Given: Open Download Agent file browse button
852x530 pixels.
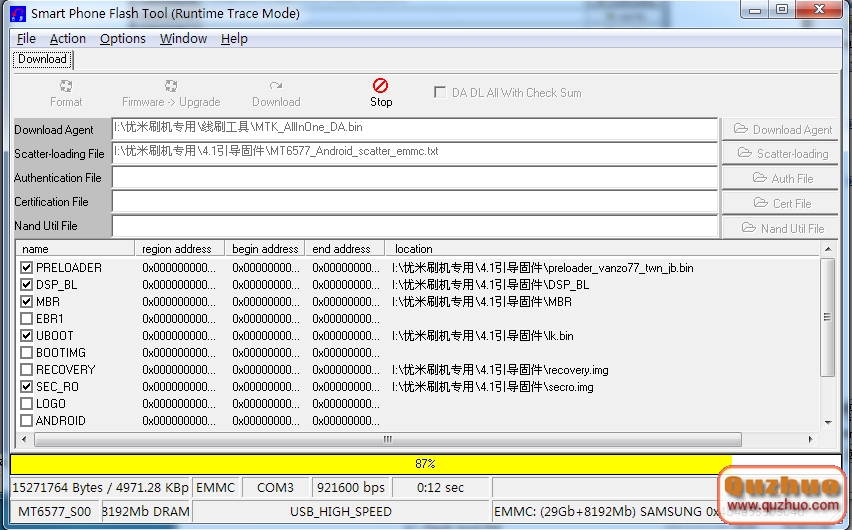Looking at the screenshot, I should (780, 129).
